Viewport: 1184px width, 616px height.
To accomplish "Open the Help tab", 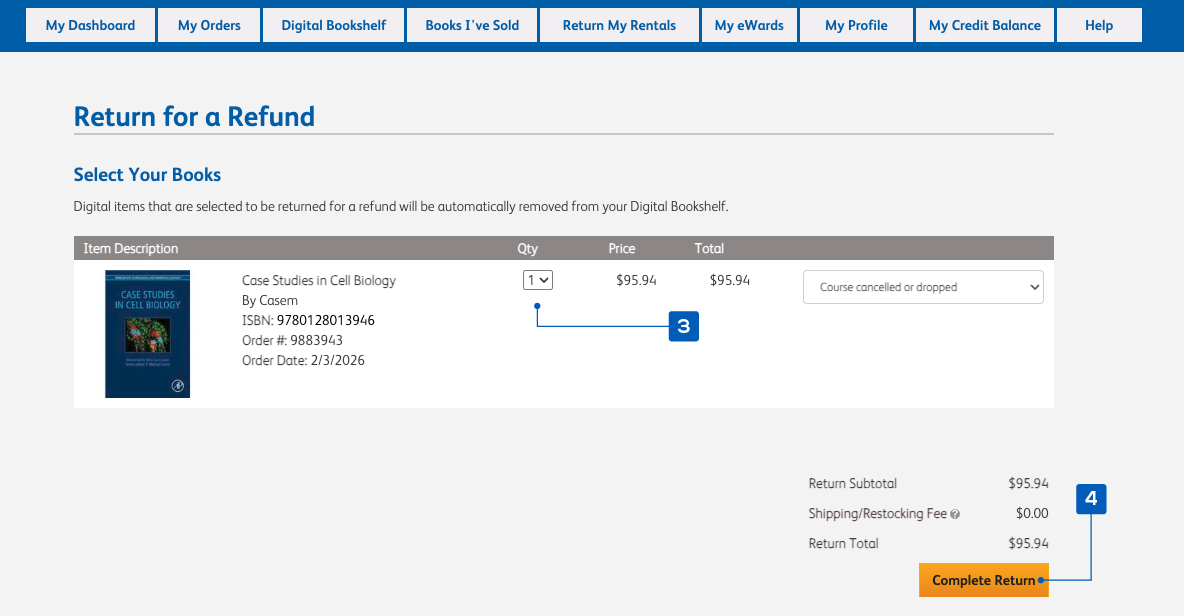I will click(1098, 25).
